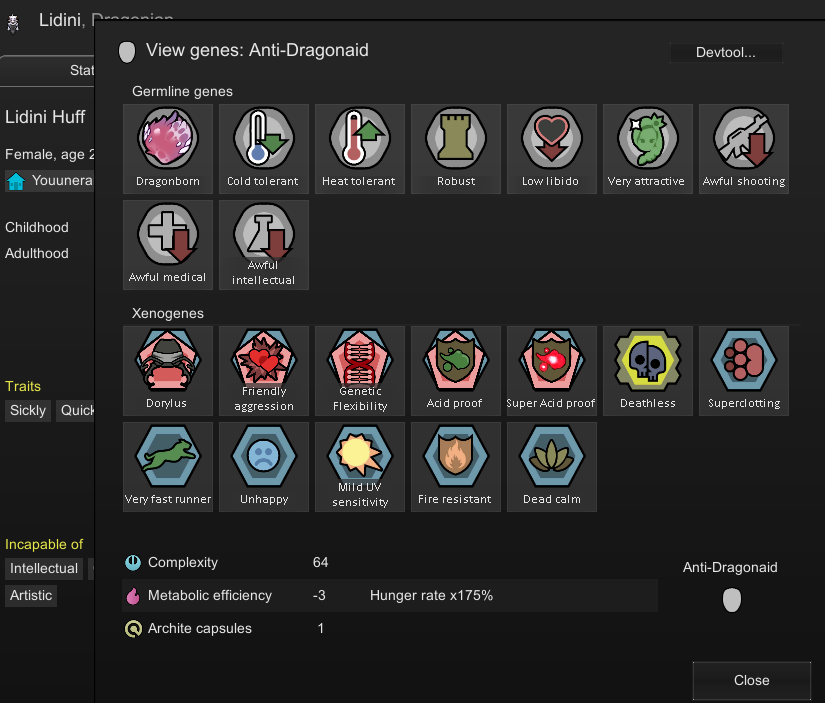Select the Super Acid proof xenogene
Viewport: 825px width, 703px height.
[551, 371]
